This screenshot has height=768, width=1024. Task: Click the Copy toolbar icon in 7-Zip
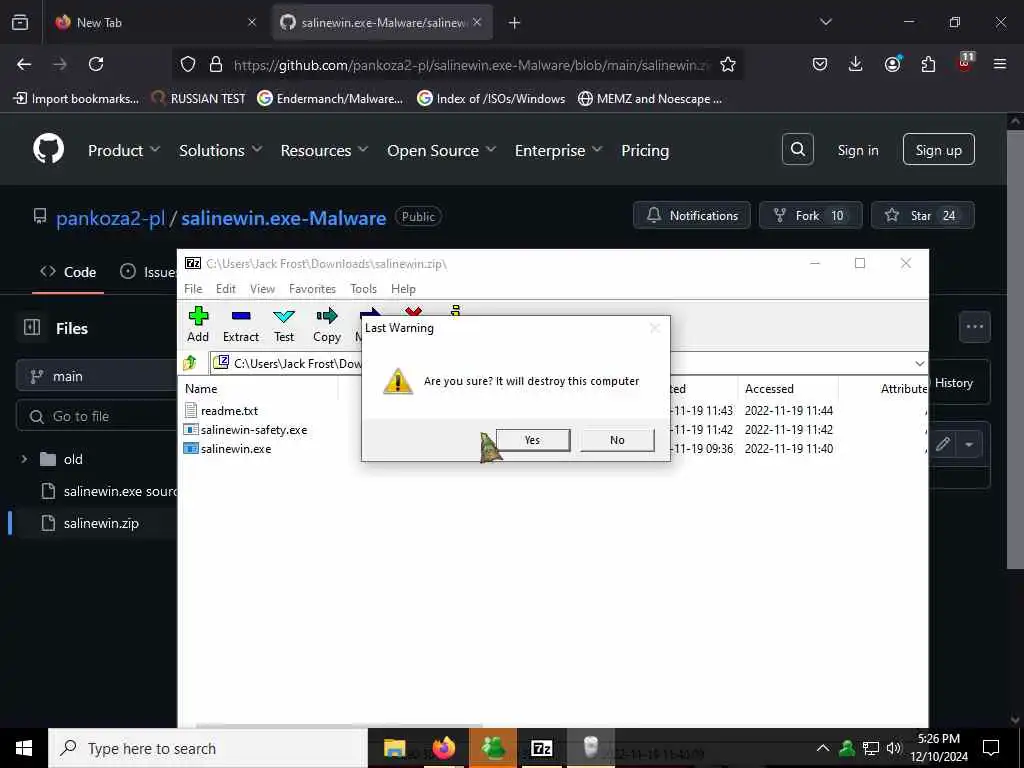[327, 325]
